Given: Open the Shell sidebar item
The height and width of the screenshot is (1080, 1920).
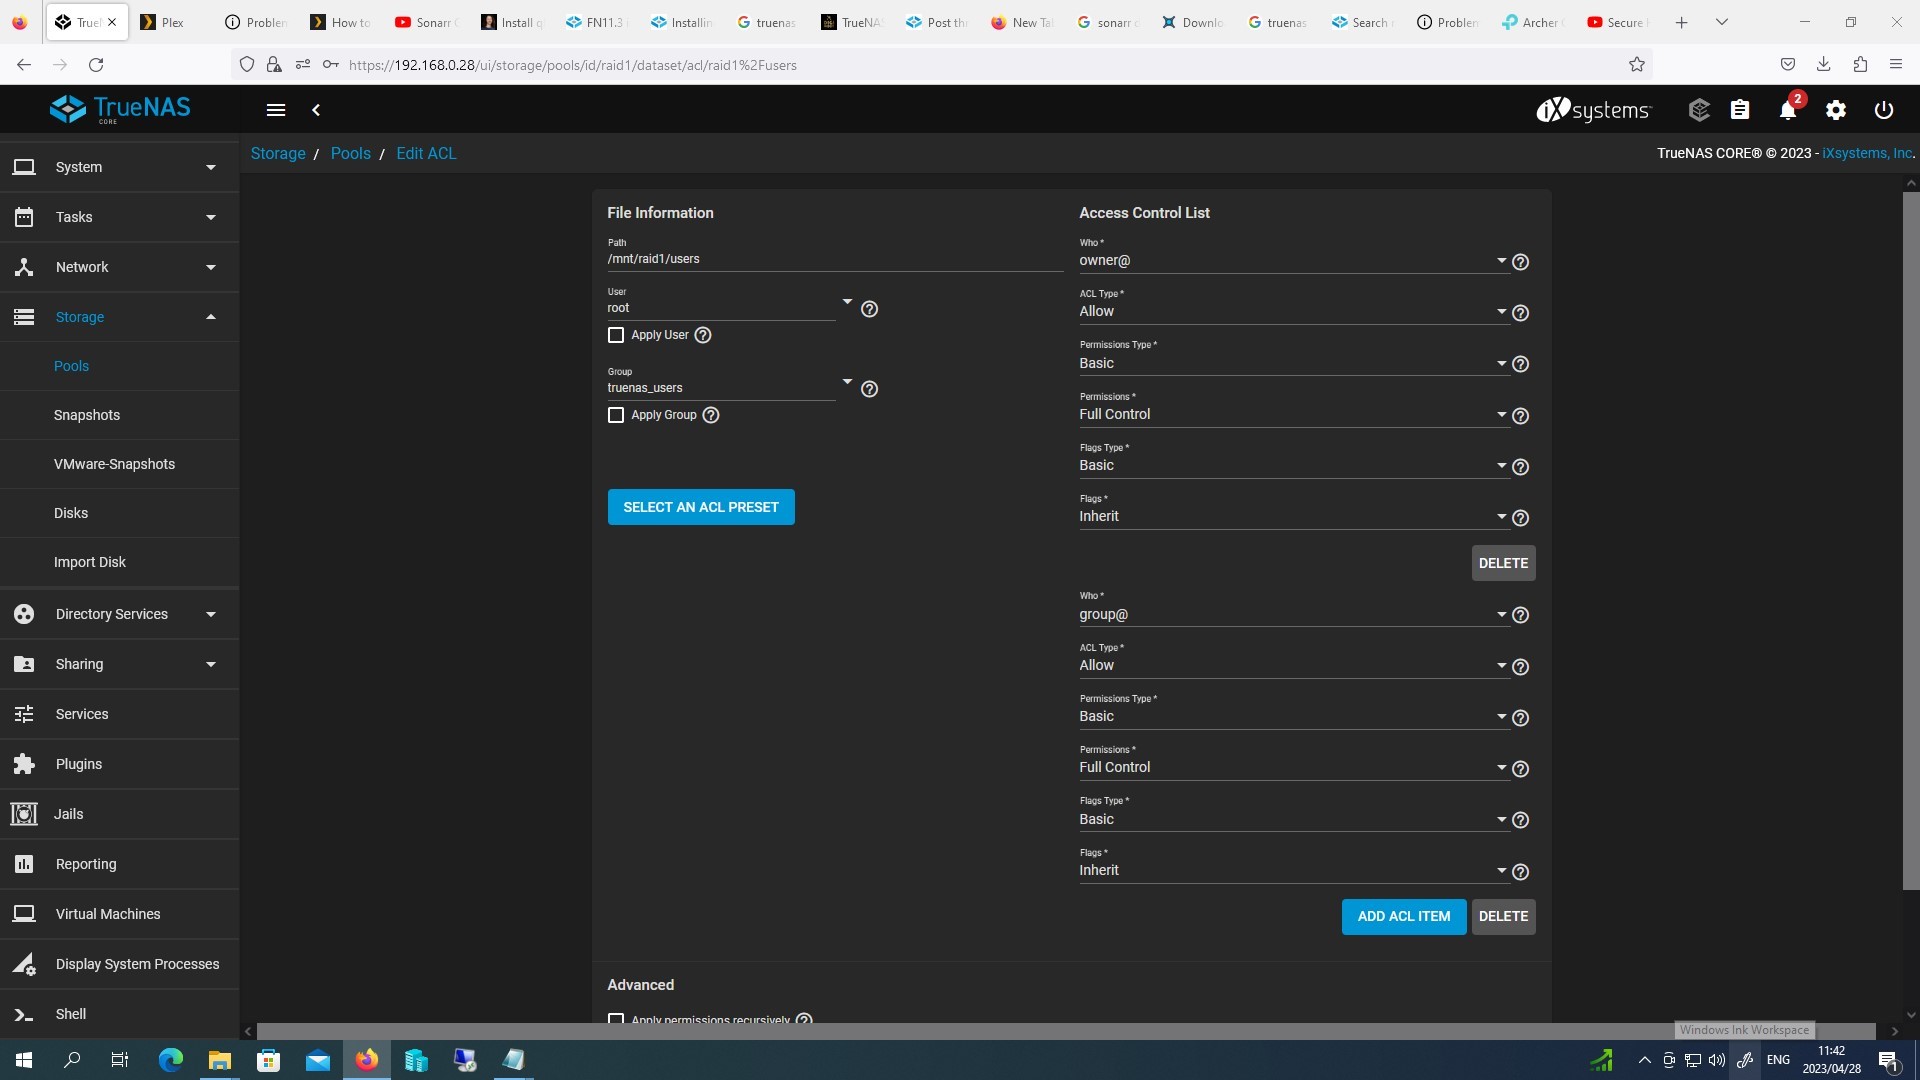Looking at the screenshot, I should click(x=119, y=1014).
